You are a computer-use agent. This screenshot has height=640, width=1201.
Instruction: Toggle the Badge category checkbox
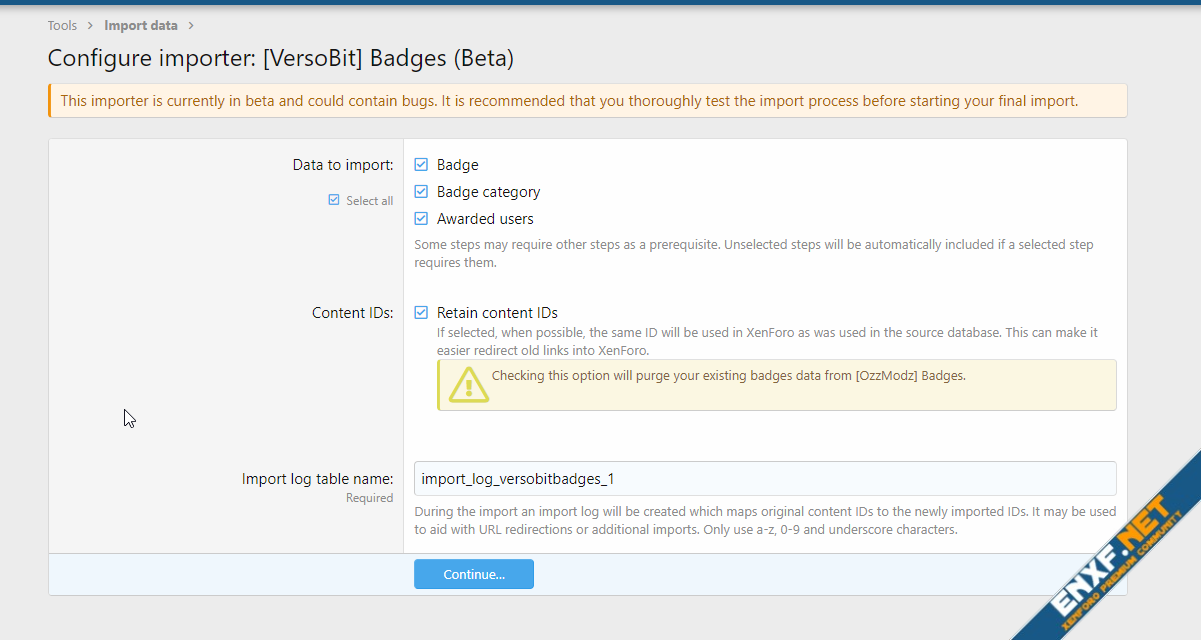421,192
